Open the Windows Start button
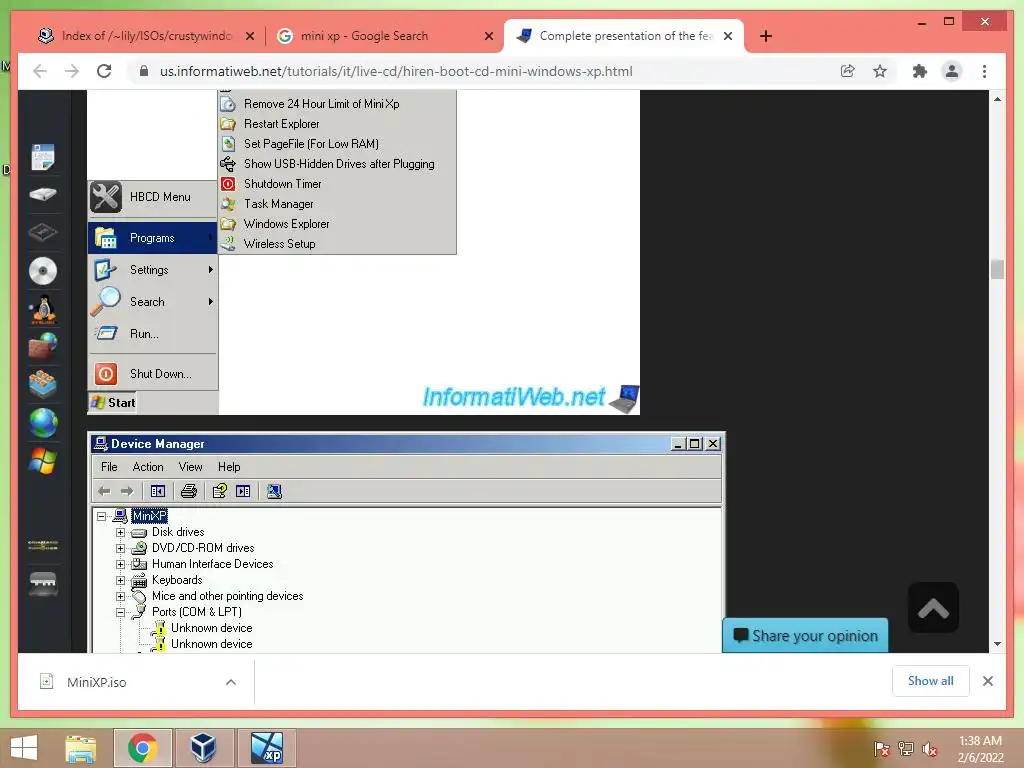 tap(24, 748)
